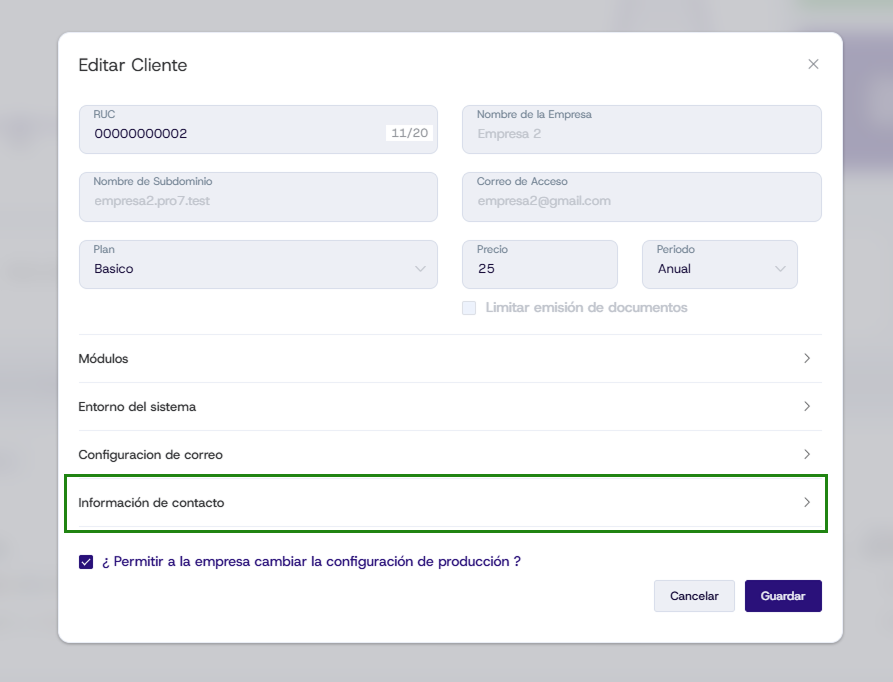The height and width of the screenshot is (682, 893).
Task: Click the chevron on the Módulos row
Action: coord(806,358)
